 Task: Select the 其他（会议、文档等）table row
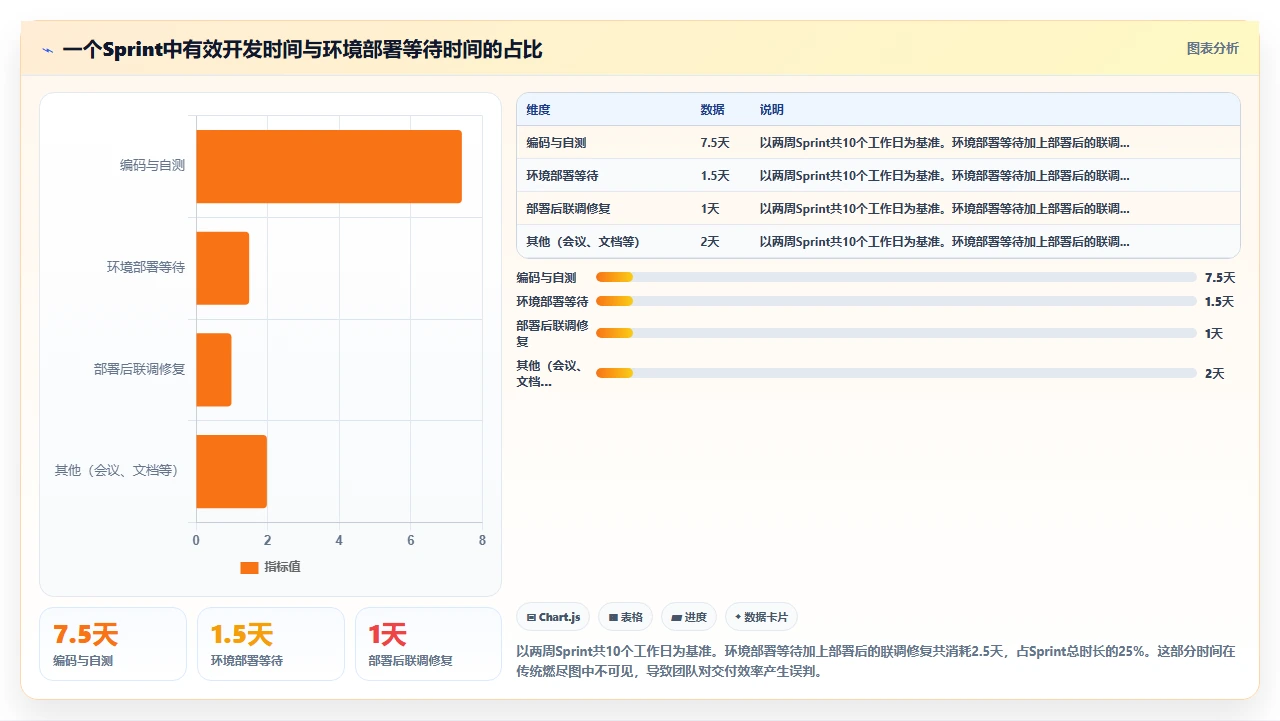click(x=878, y=242)
